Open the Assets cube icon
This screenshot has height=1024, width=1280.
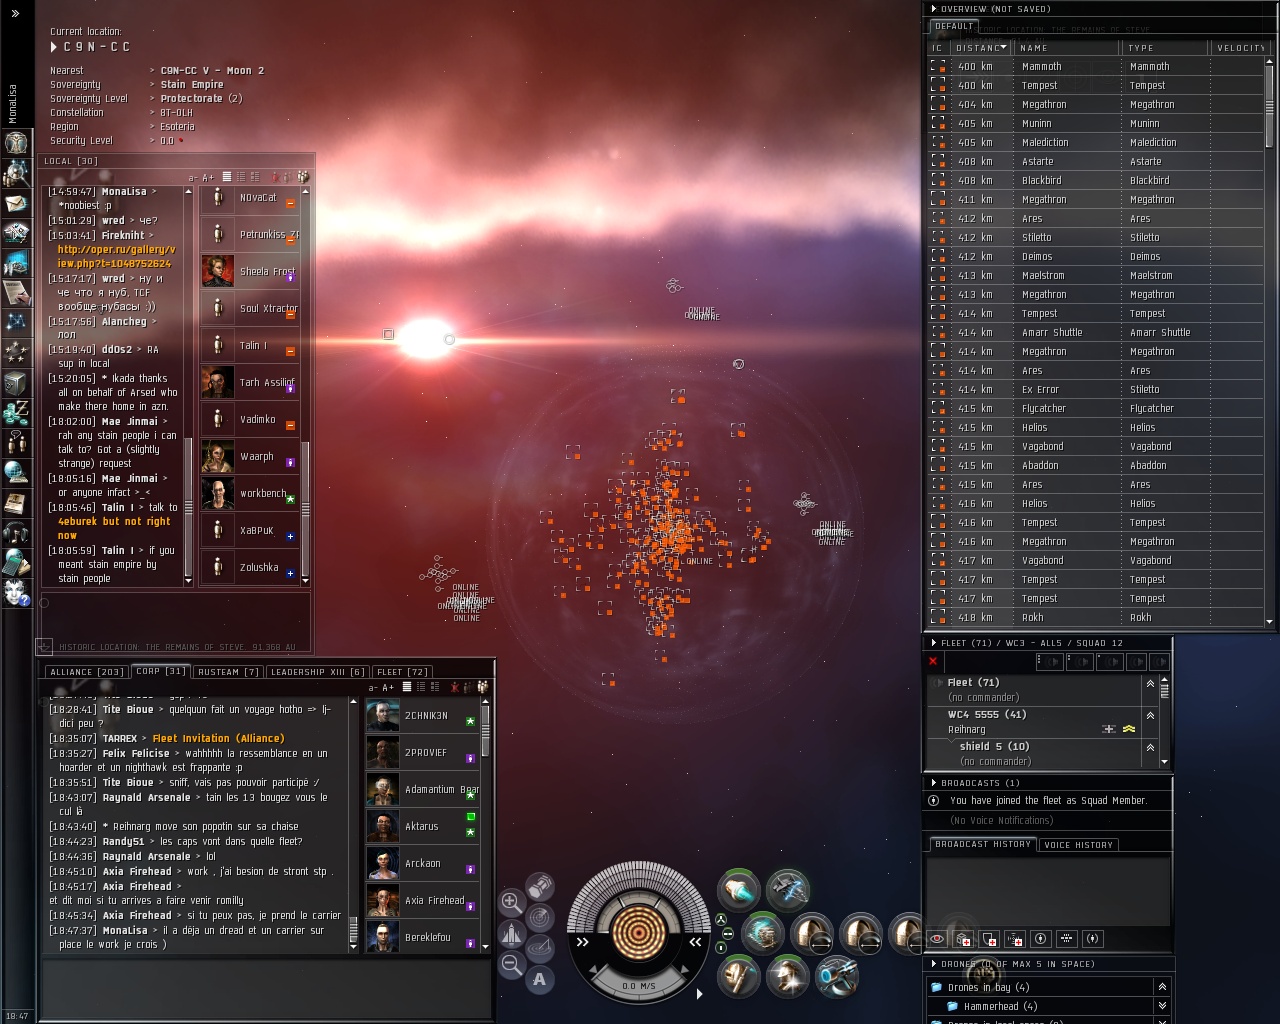[x=16, y=382]
